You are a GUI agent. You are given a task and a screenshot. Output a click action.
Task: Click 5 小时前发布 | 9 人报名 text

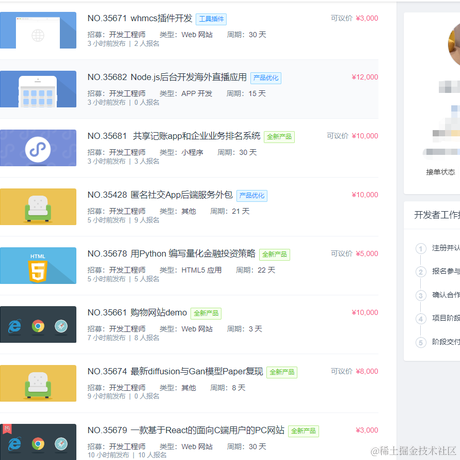[123, 220]
